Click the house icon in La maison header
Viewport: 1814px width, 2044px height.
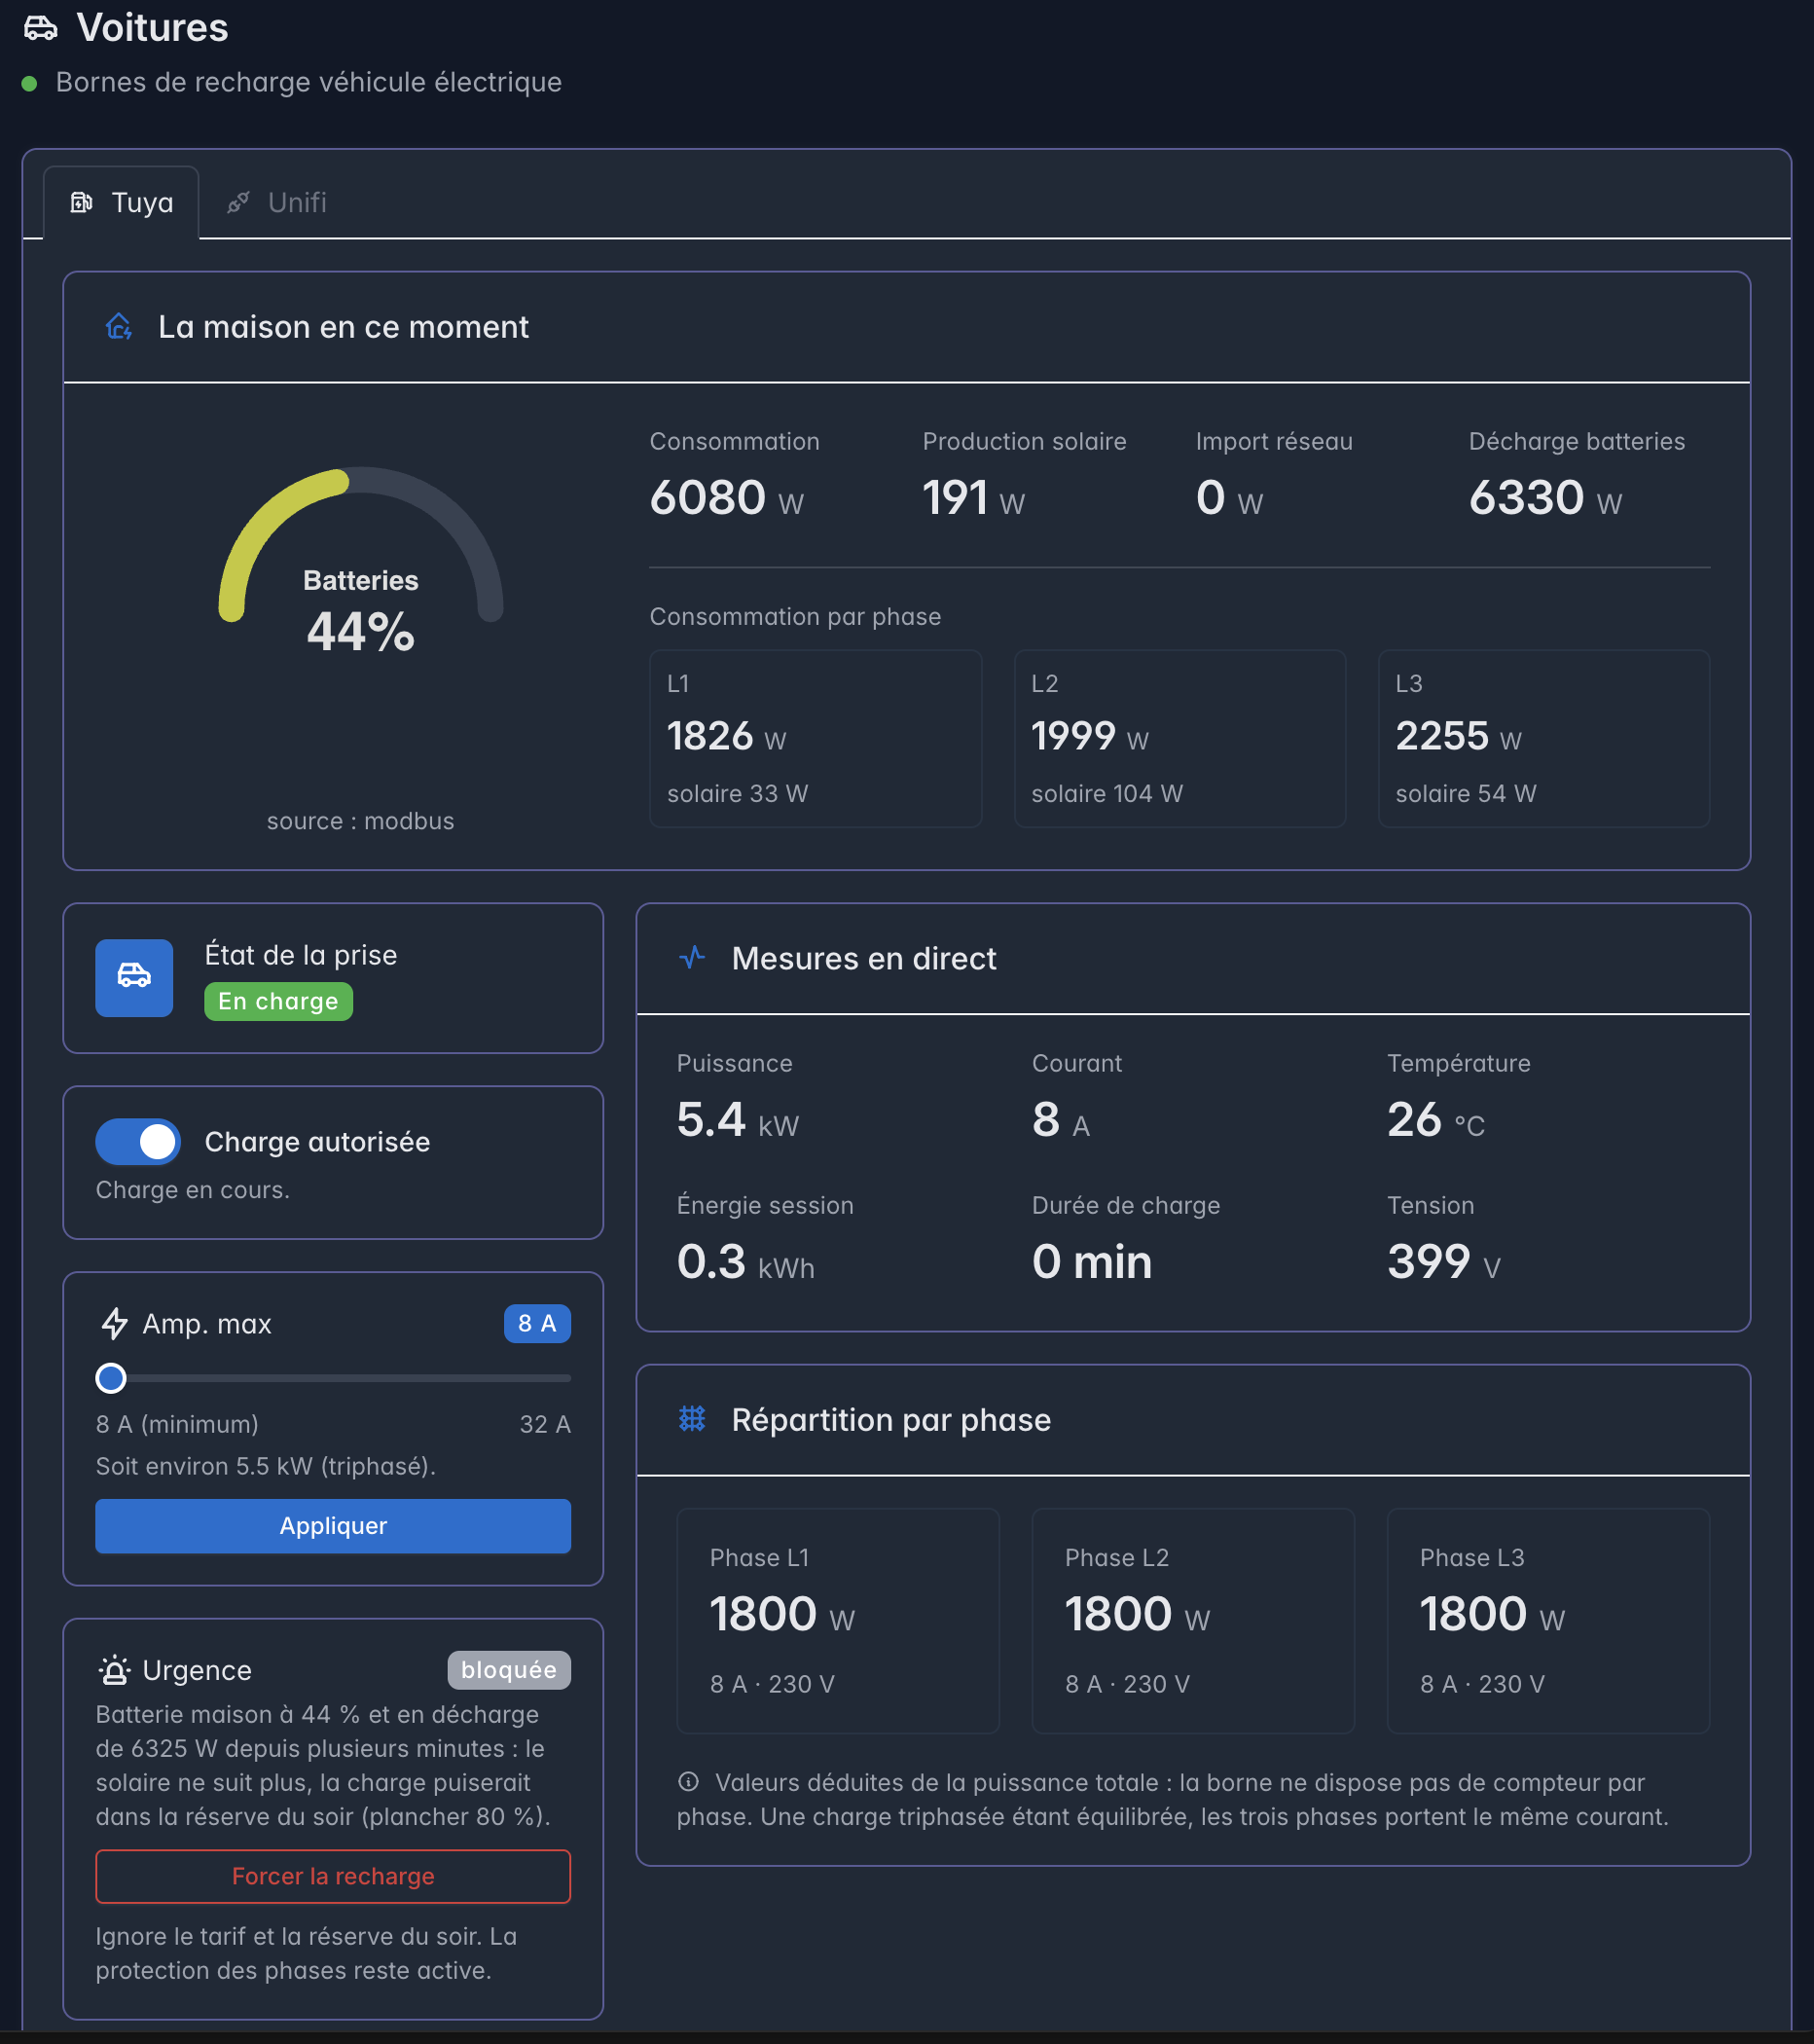[119, 327]
